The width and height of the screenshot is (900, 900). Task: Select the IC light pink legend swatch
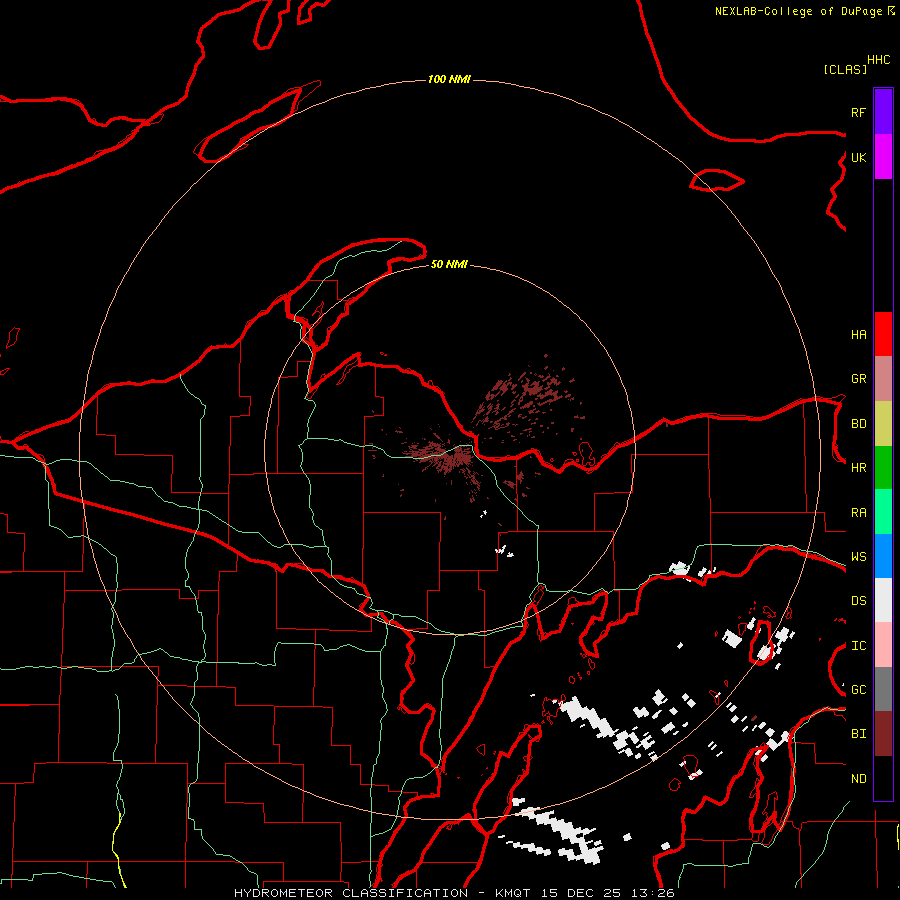coord(883,645)
